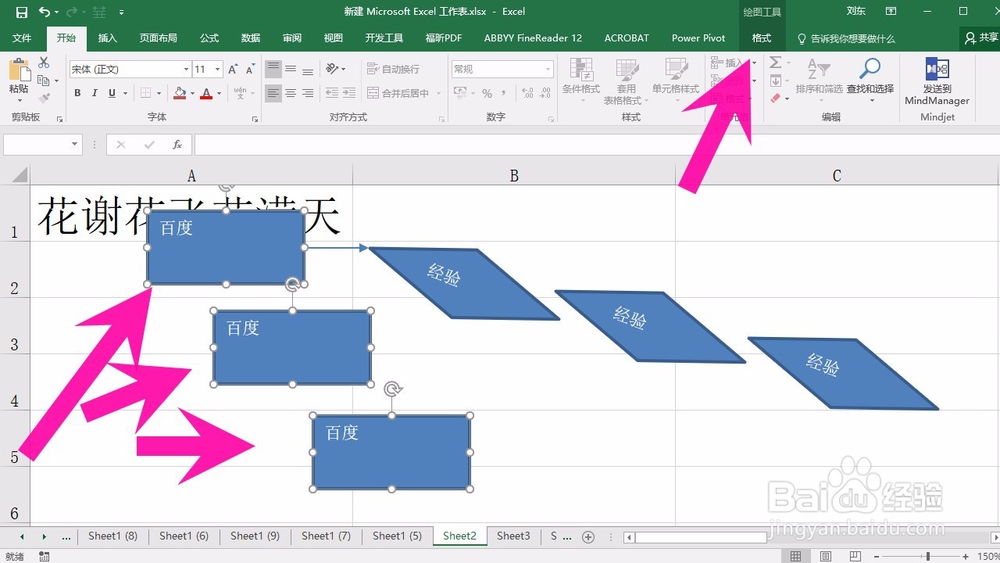
Task: Center text horizontally
Action: (291, 93)
